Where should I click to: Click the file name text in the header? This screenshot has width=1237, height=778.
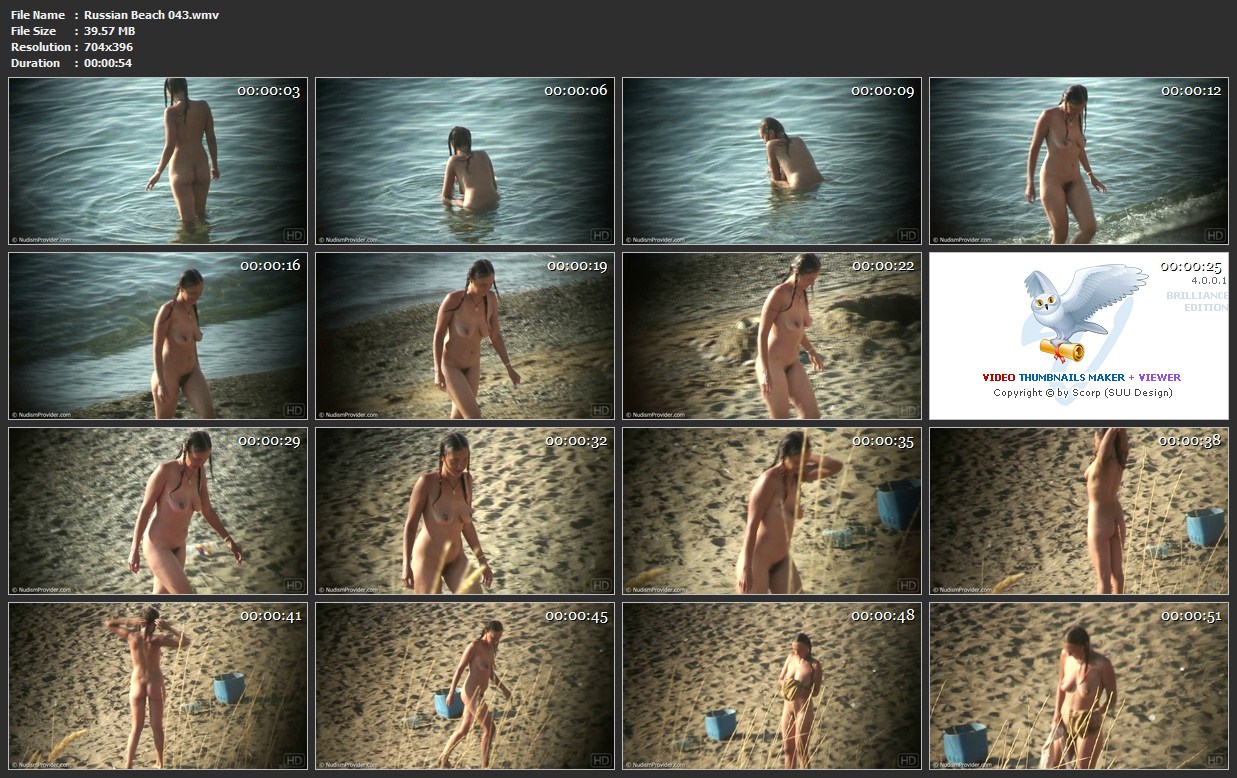point(151,15)
